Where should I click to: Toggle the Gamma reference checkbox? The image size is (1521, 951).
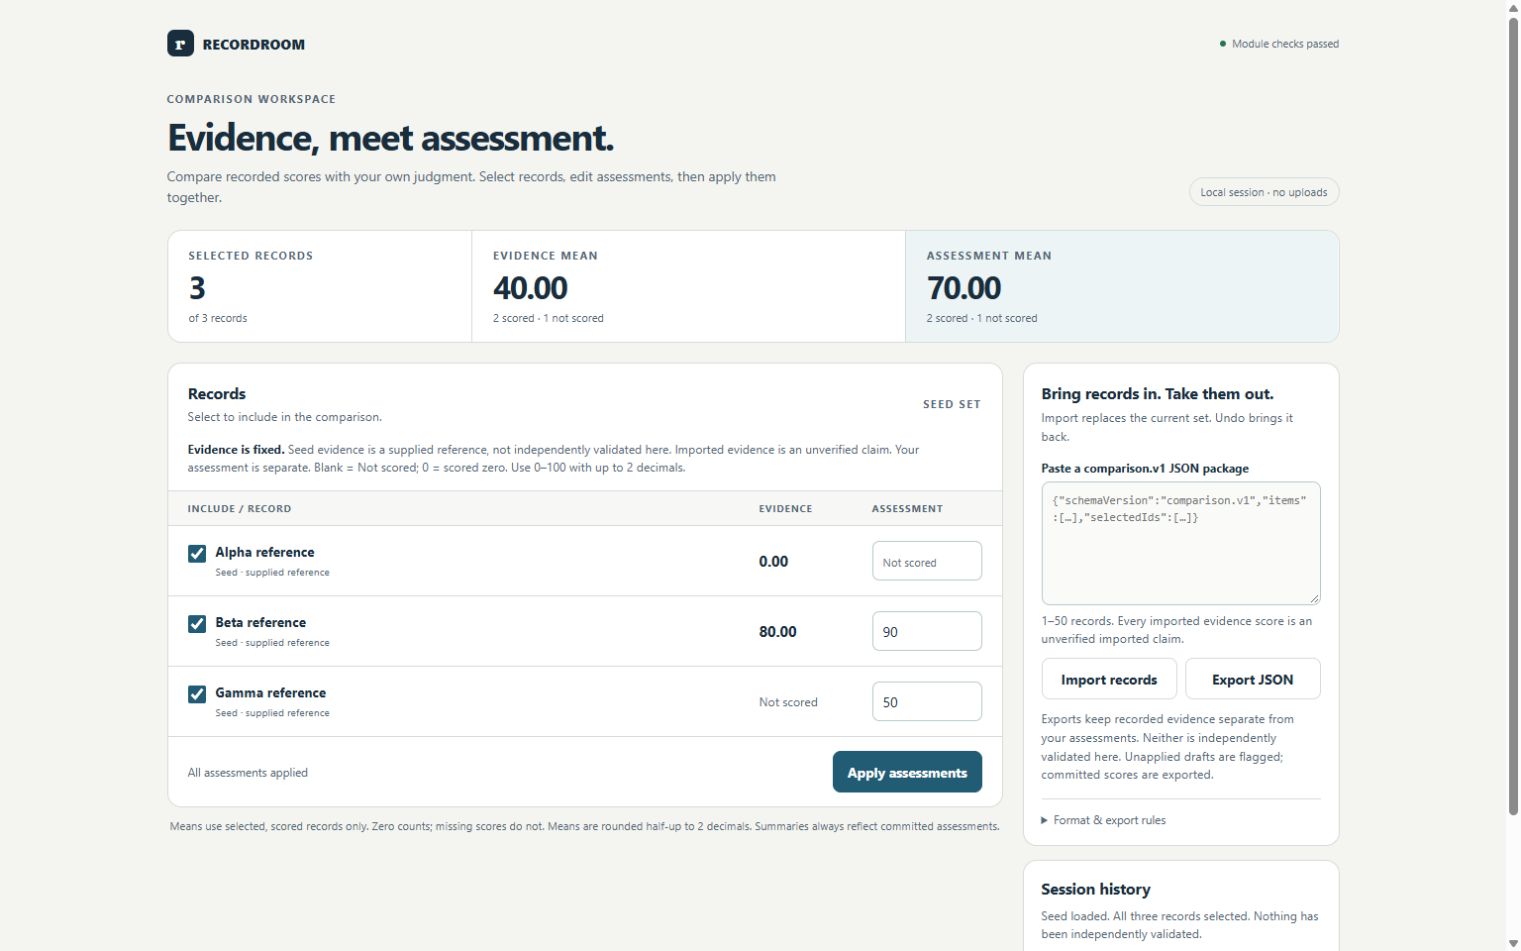[x=197, y=694]
